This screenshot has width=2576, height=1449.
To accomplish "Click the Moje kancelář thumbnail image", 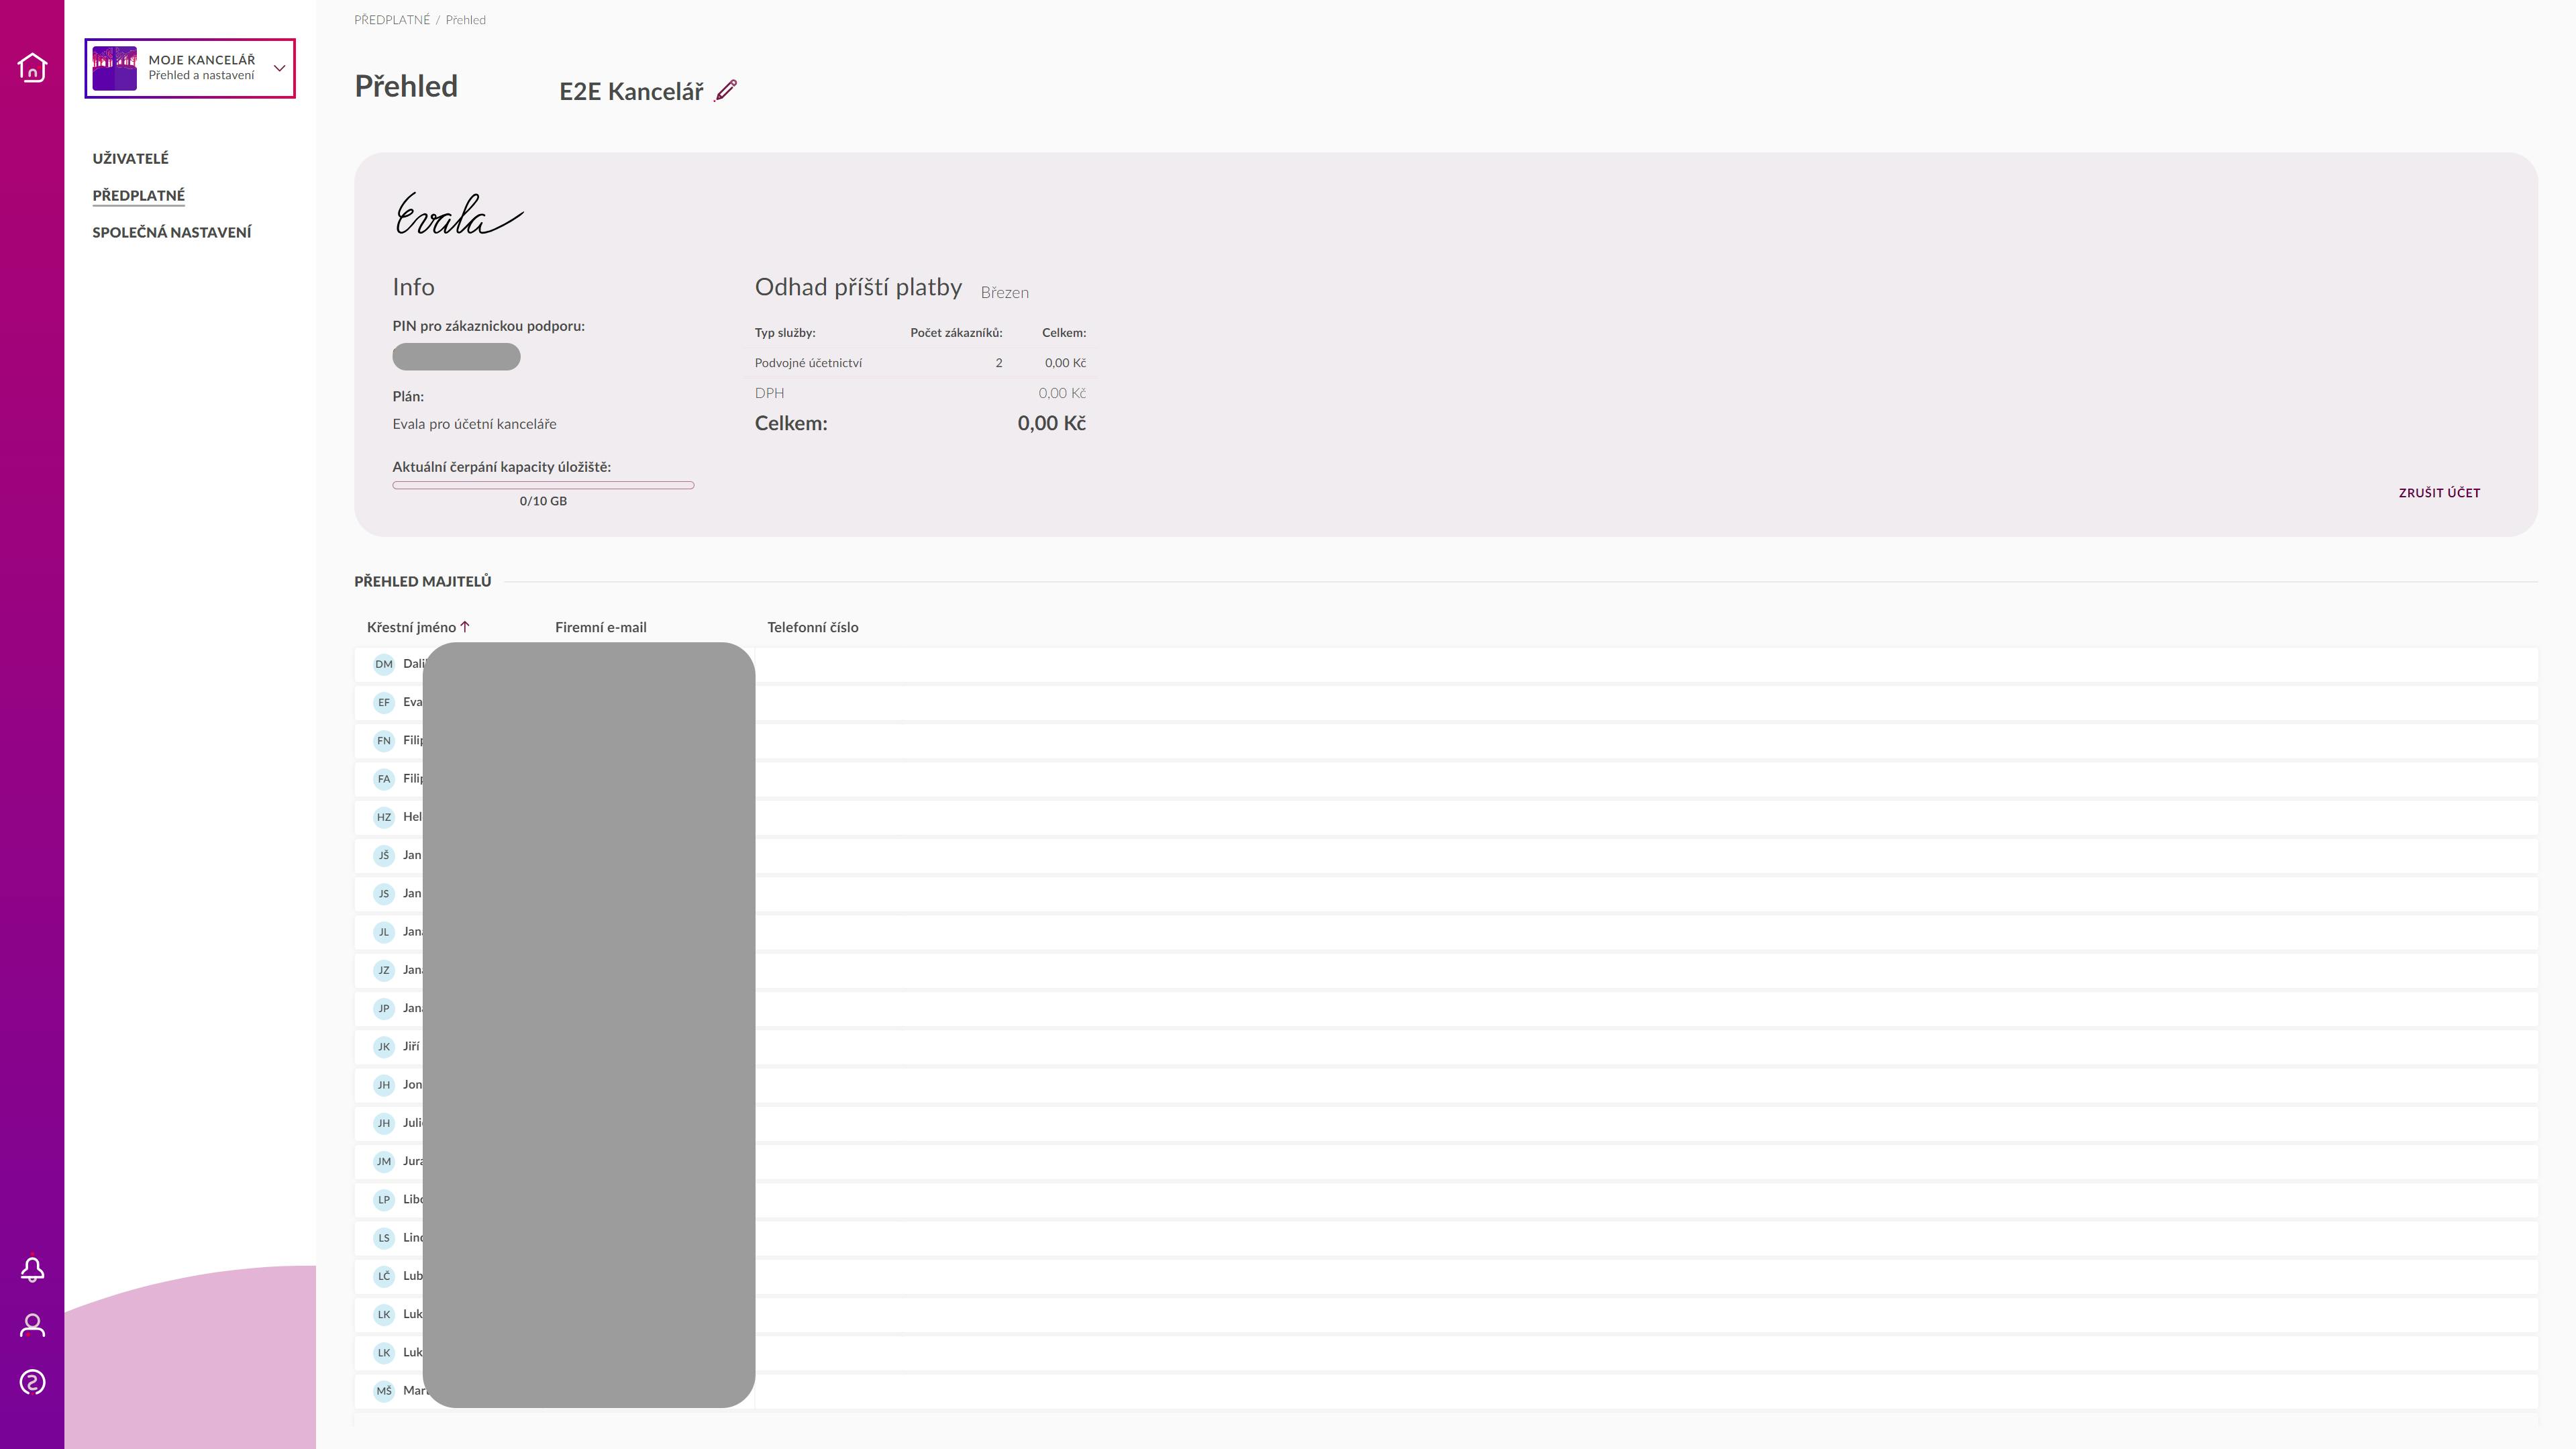I will [114, 68].
